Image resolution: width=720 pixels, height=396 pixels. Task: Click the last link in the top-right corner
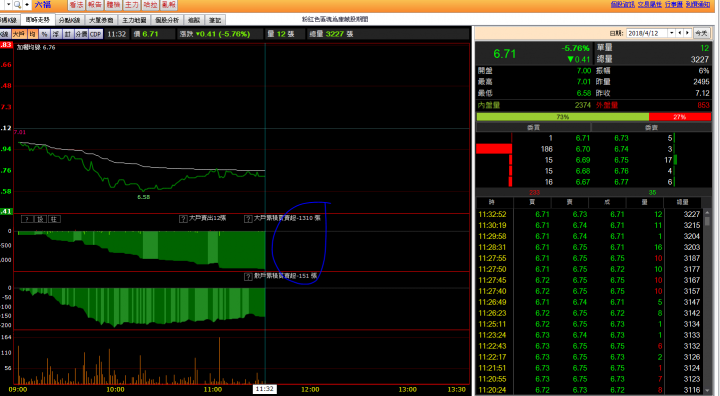click(698, 4)
